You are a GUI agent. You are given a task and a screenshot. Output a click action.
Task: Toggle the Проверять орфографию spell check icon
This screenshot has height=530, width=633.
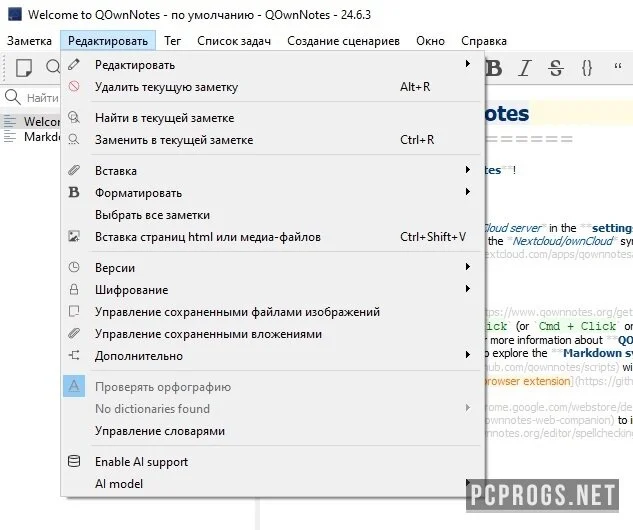(x=74, y=386)
